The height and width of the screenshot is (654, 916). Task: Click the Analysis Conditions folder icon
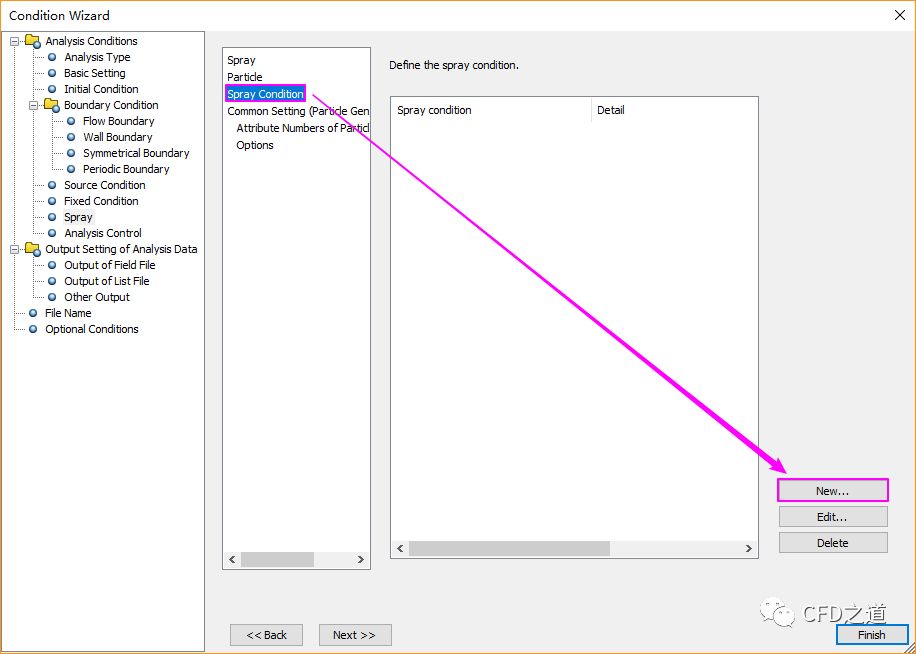(x=33, y=41)
